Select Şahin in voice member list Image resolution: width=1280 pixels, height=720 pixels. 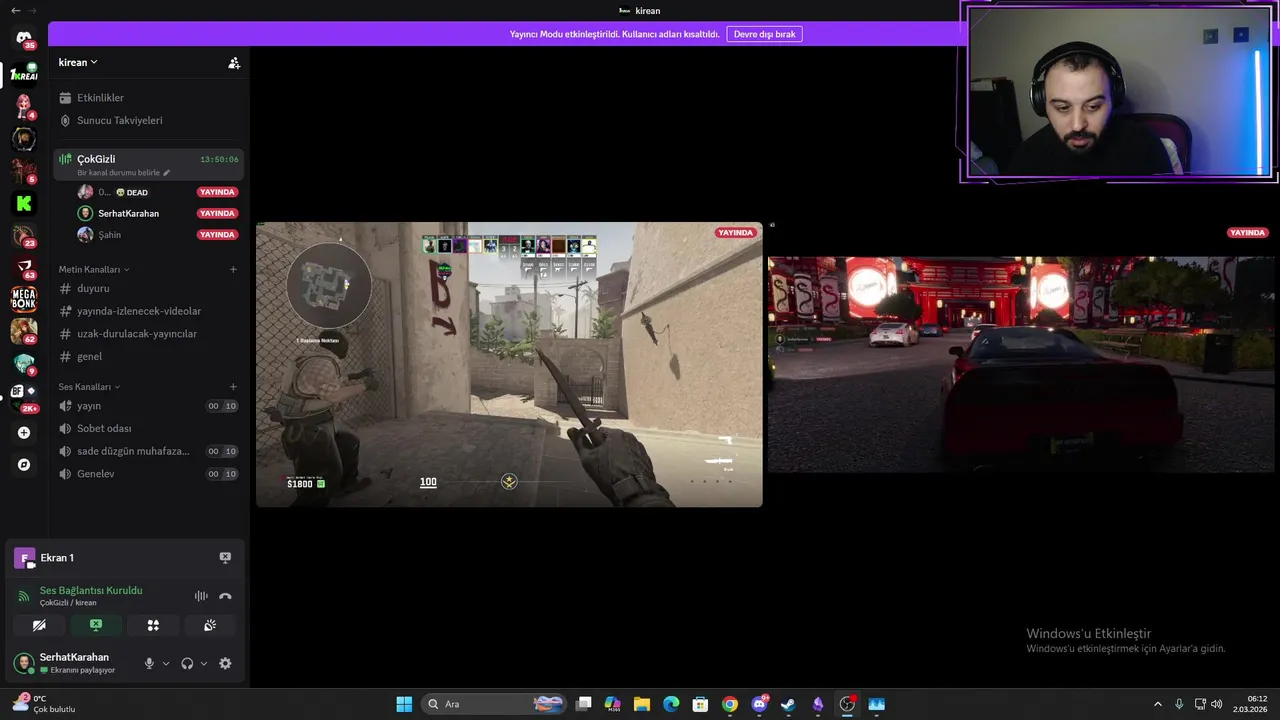click(x=158, y=235)
